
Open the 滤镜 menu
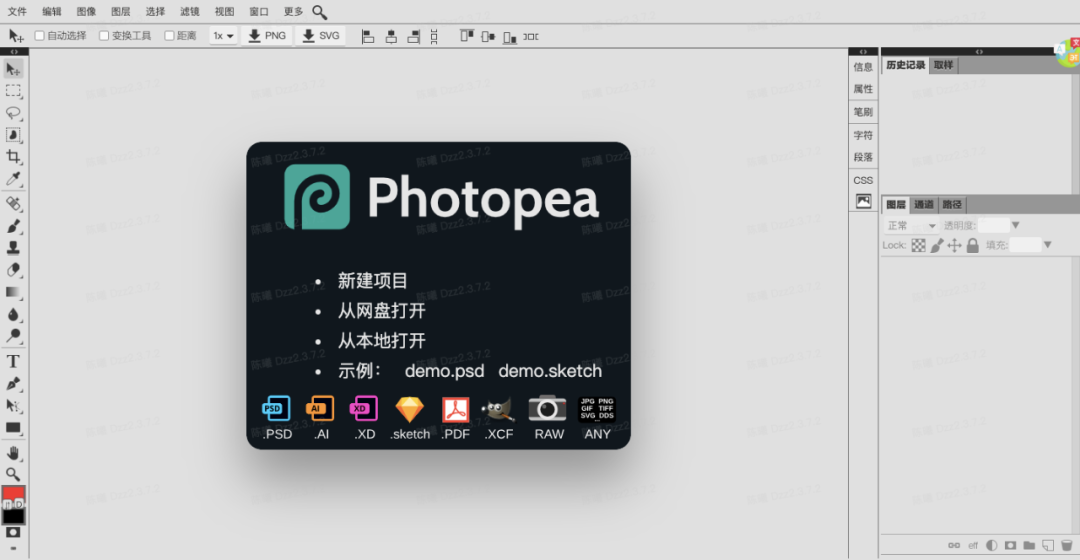click(189, 12)
